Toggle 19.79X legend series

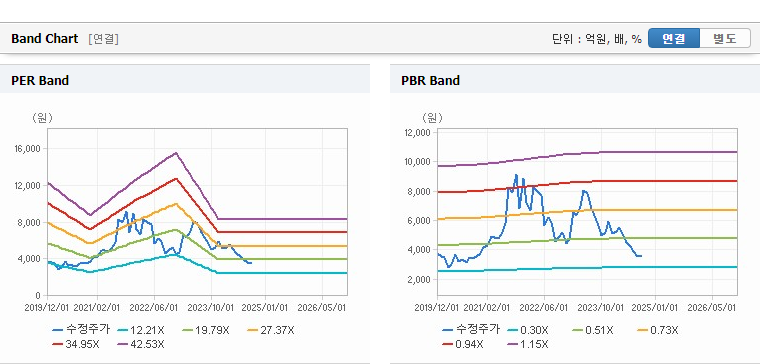pos(206,331)
